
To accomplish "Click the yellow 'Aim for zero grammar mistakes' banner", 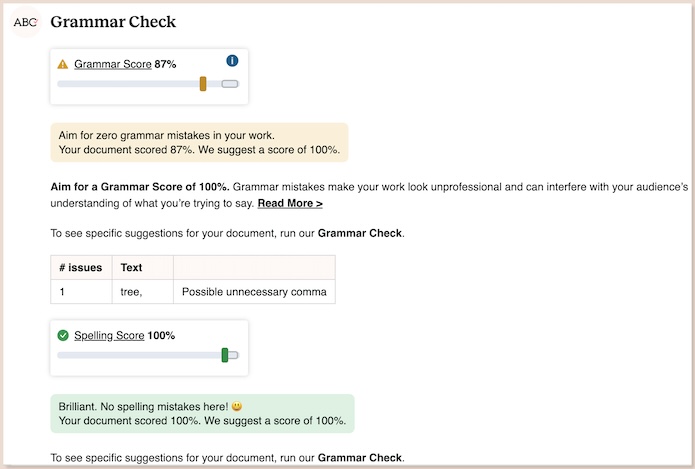I will tap(199, 142).
